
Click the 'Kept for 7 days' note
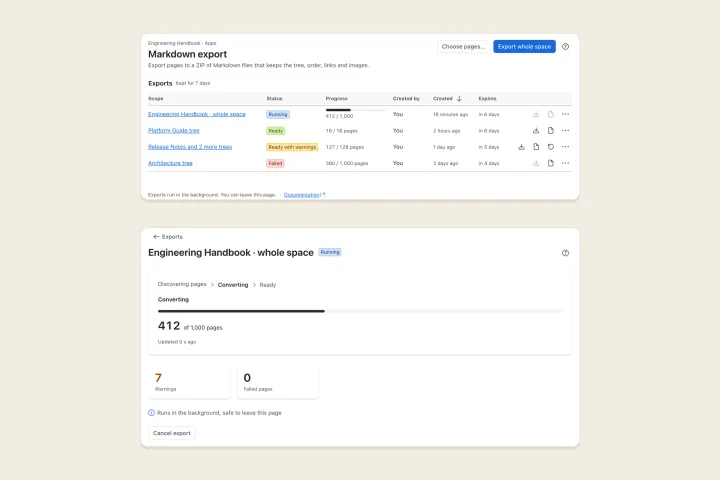(193, 83)
